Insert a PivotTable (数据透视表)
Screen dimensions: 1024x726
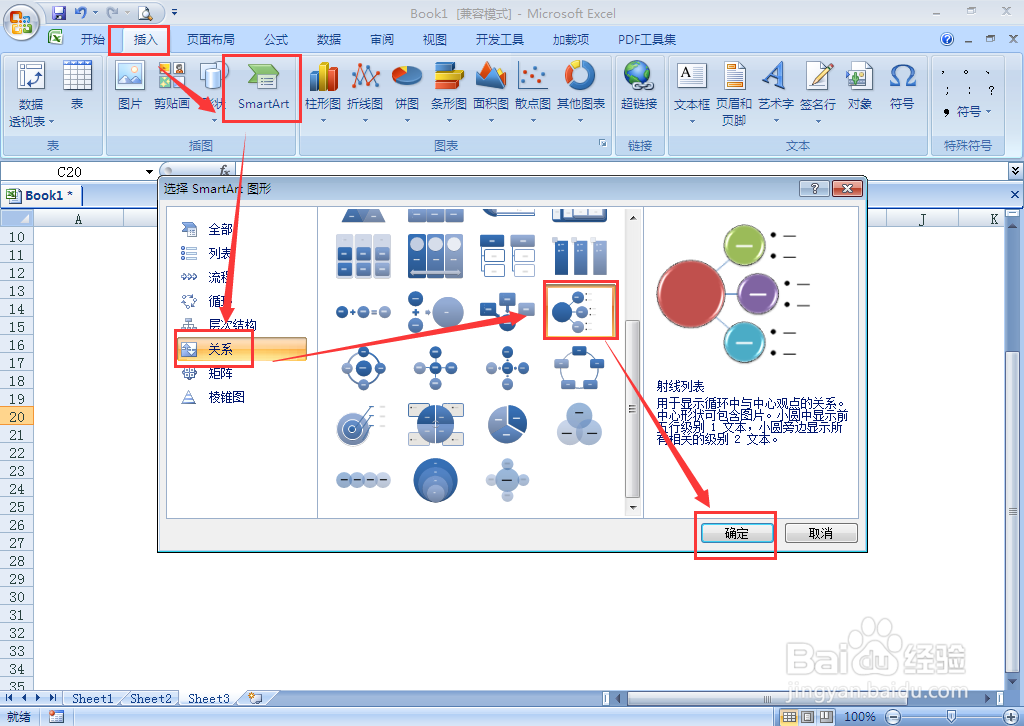pyautogui.click(x=31, y=95)
